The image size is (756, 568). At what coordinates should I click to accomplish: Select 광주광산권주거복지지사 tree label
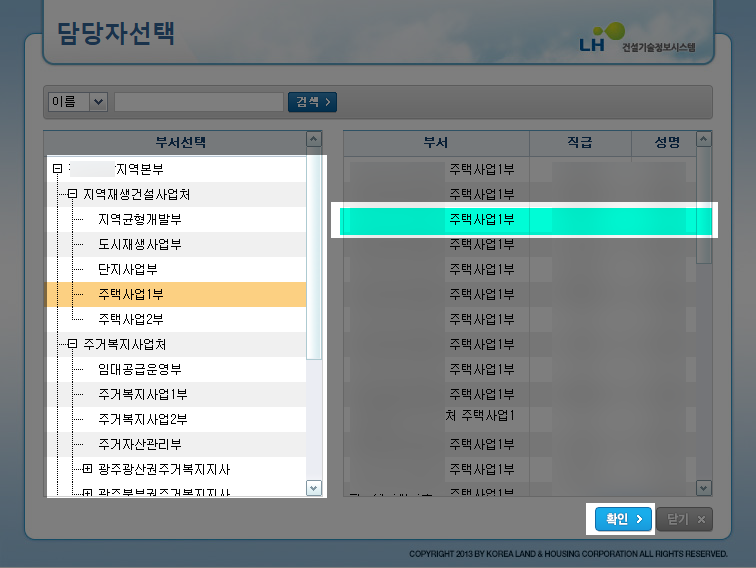(x=164, y=469)
